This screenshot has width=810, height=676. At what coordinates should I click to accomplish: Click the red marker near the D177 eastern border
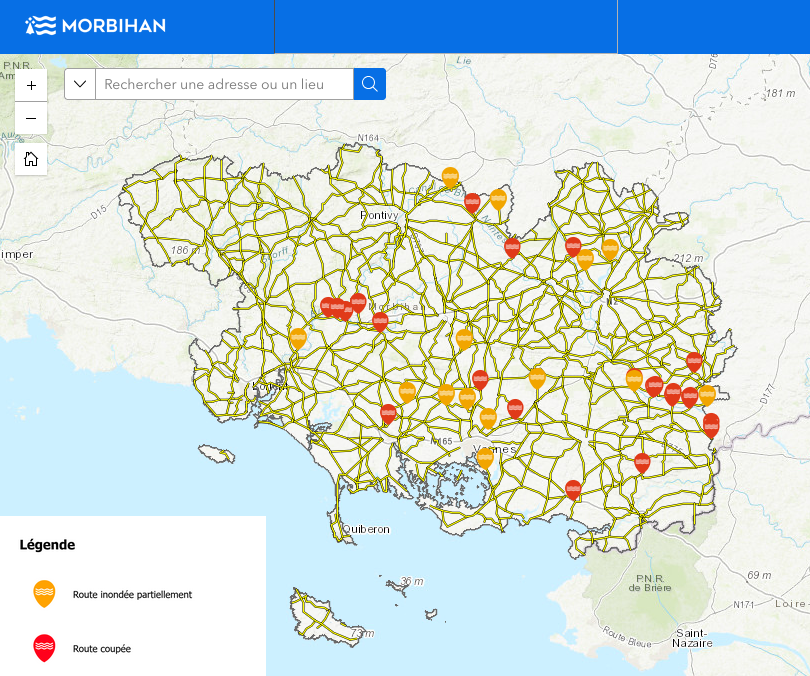point(711,423)
